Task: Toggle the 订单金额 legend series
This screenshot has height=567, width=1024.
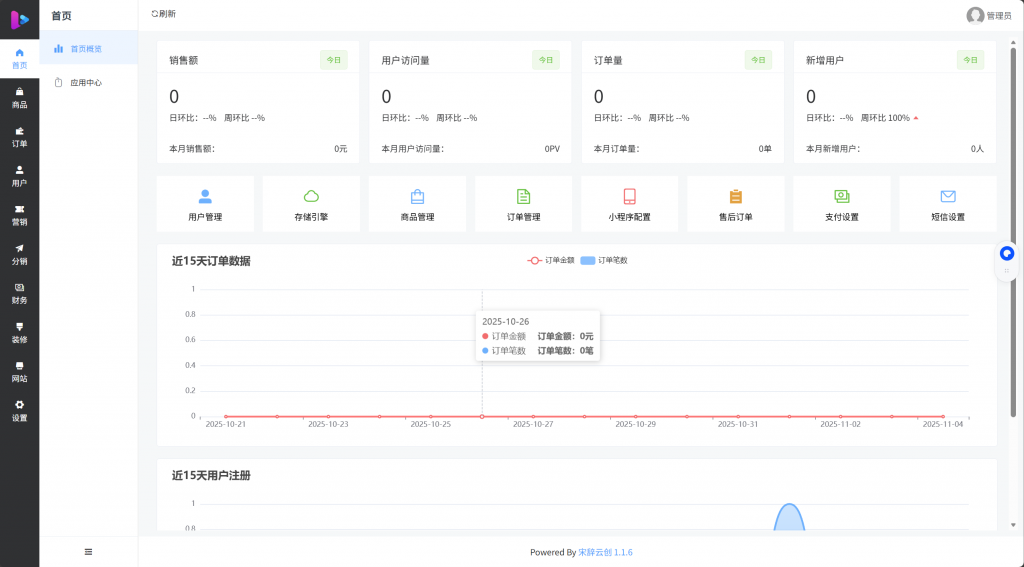Action: click(x=551, y=260)
